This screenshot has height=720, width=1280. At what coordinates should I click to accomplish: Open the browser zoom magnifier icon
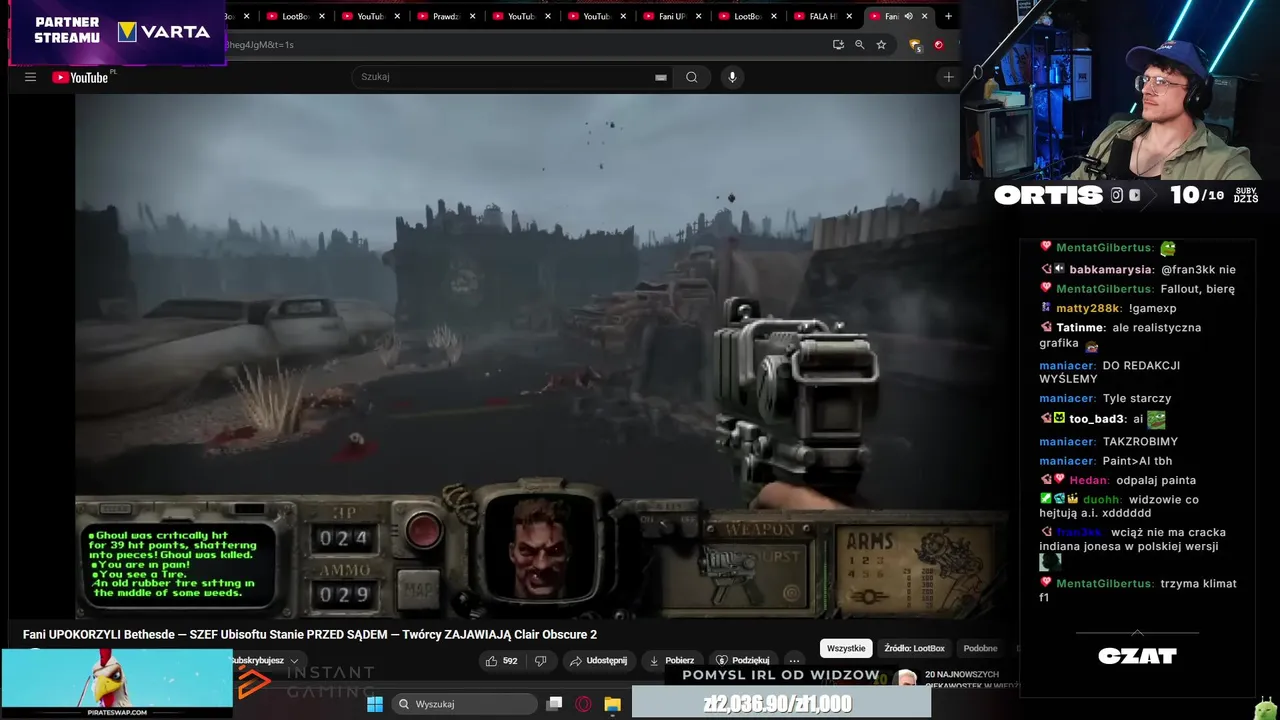coord(859,45)
